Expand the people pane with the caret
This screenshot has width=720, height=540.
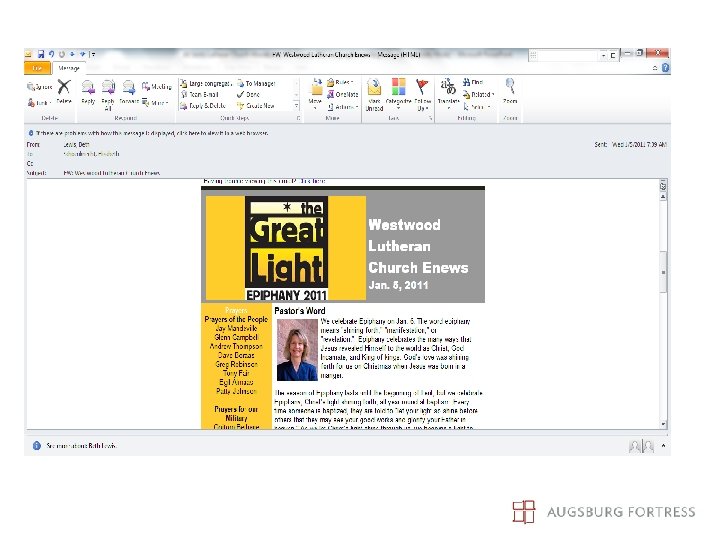663,445
